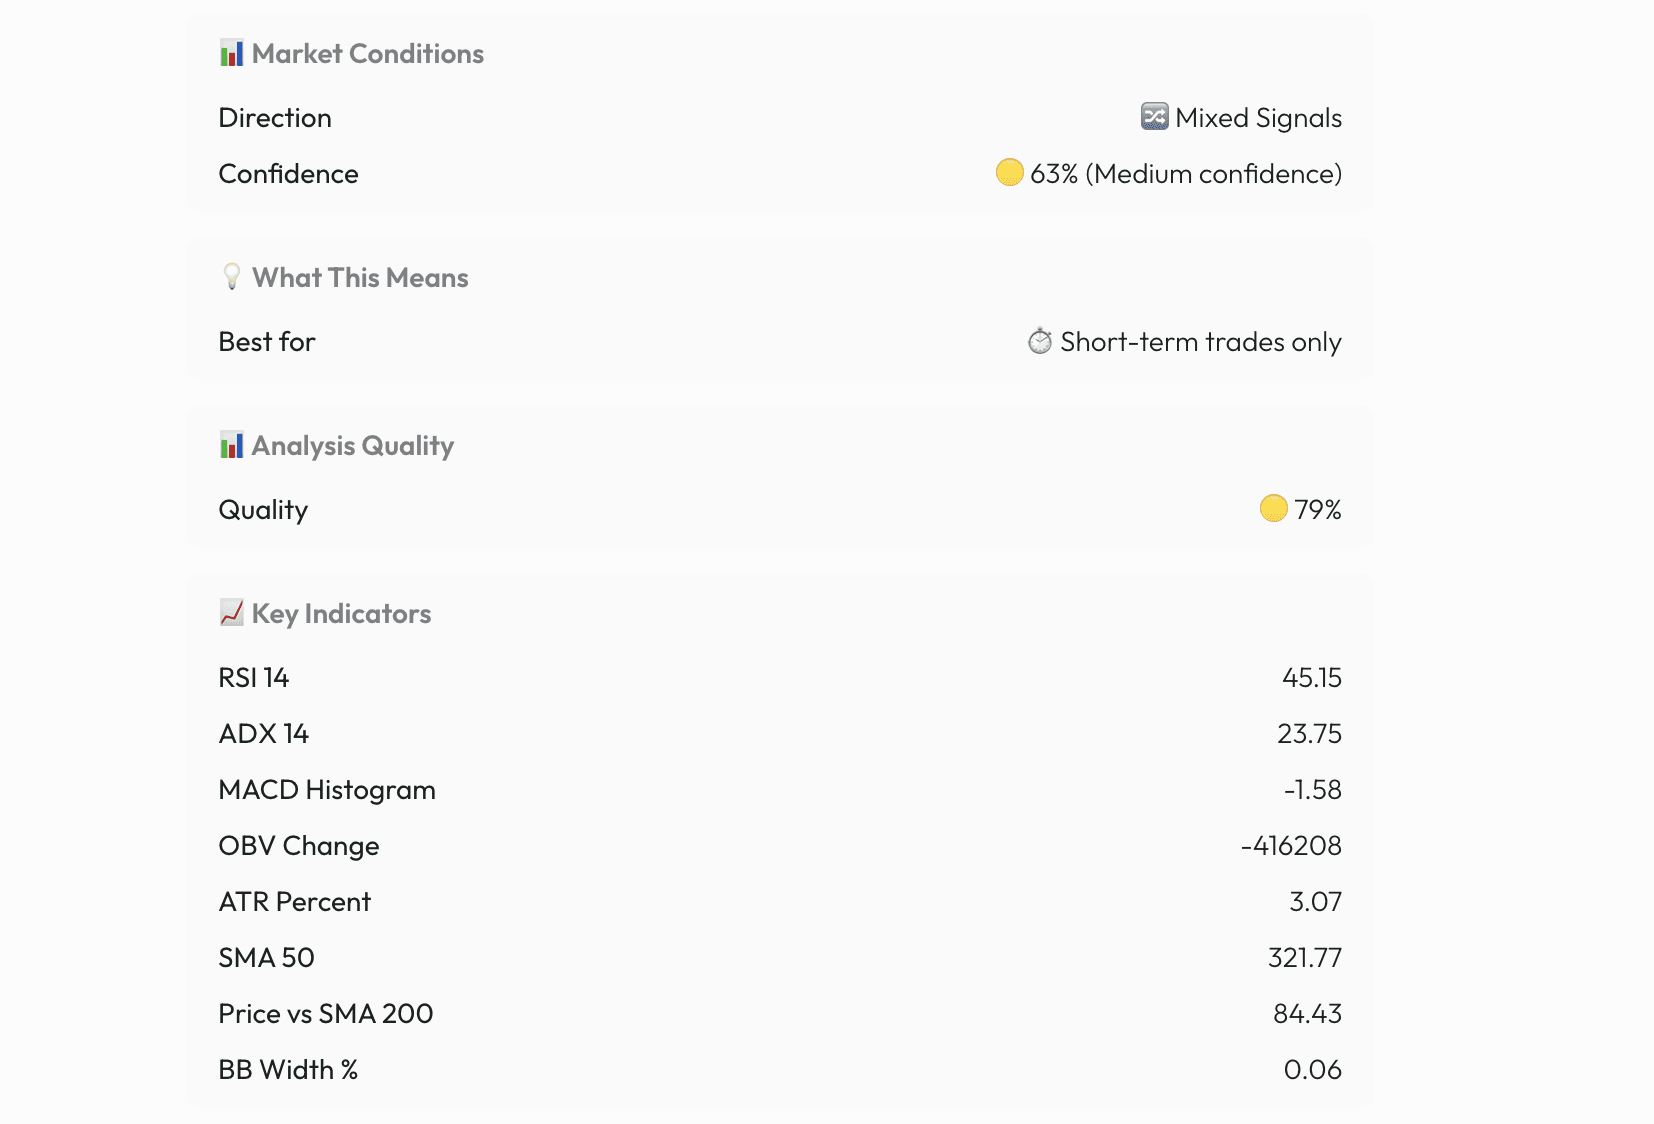1654x1124 pixels.
Task: Select the ADX 14 indicator label
Action: 264,734
